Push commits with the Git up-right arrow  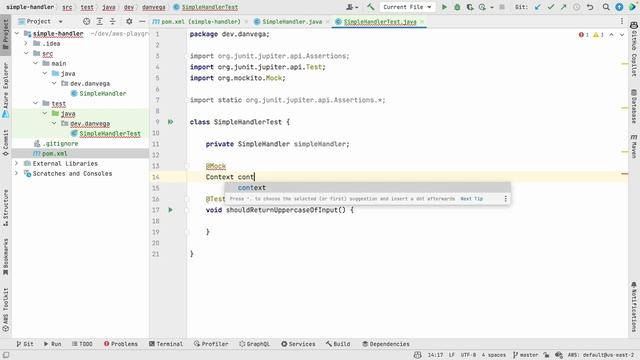coord(564,7)
